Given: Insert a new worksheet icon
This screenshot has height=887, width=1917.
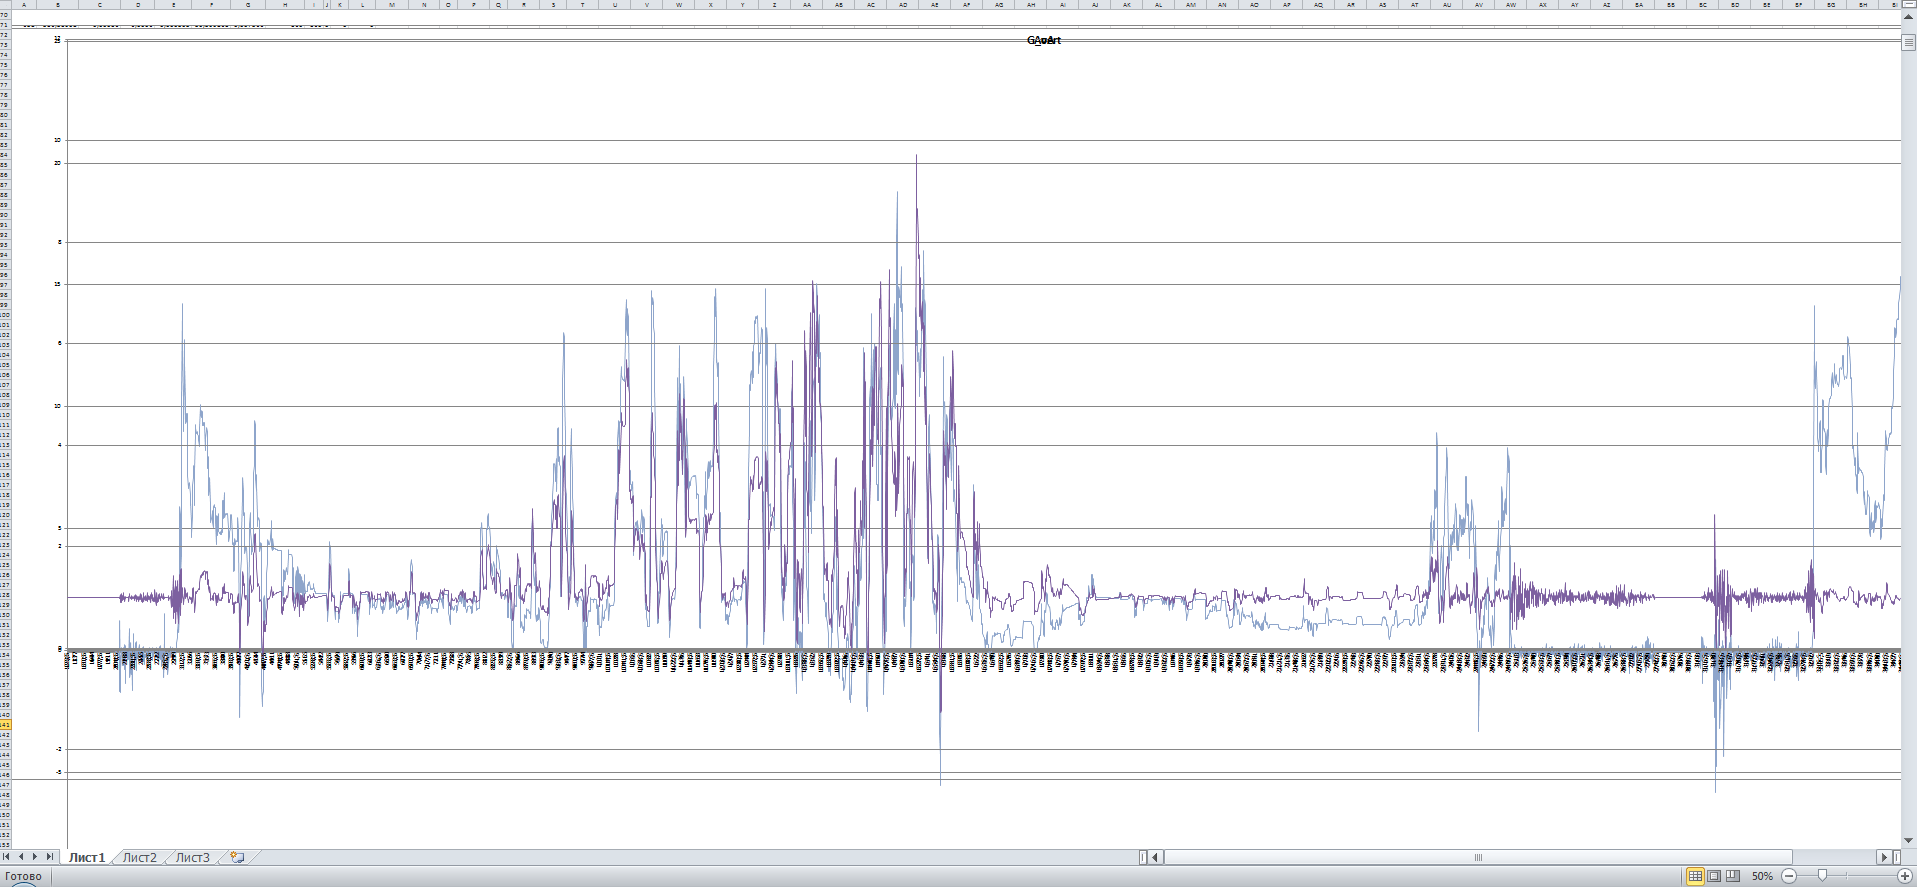Looking at the screenshot, I should pyautogui.click(x=237, y=857).
